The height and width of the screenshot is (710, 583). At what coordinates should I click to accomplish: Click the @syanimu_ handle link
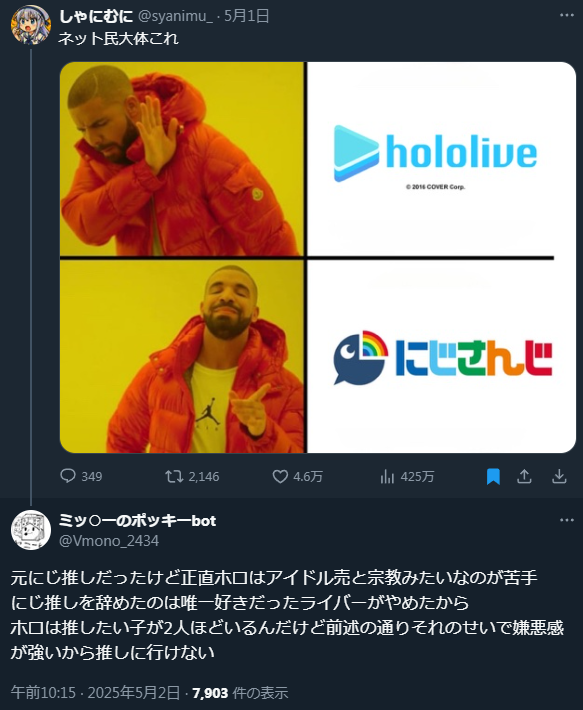[175, 16]
